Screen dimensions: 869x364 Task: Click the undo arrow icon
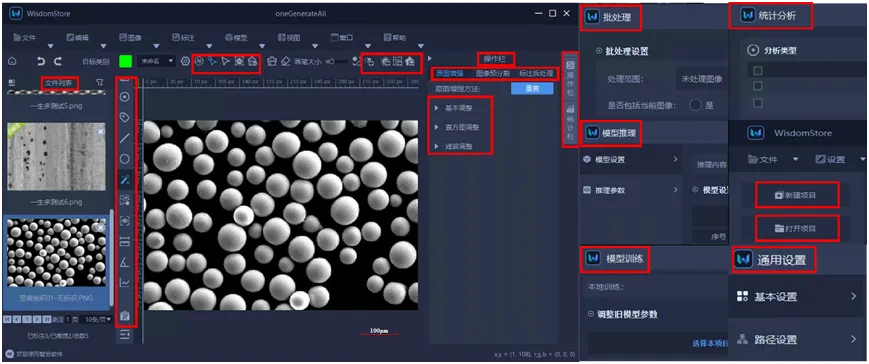point(40,61)
